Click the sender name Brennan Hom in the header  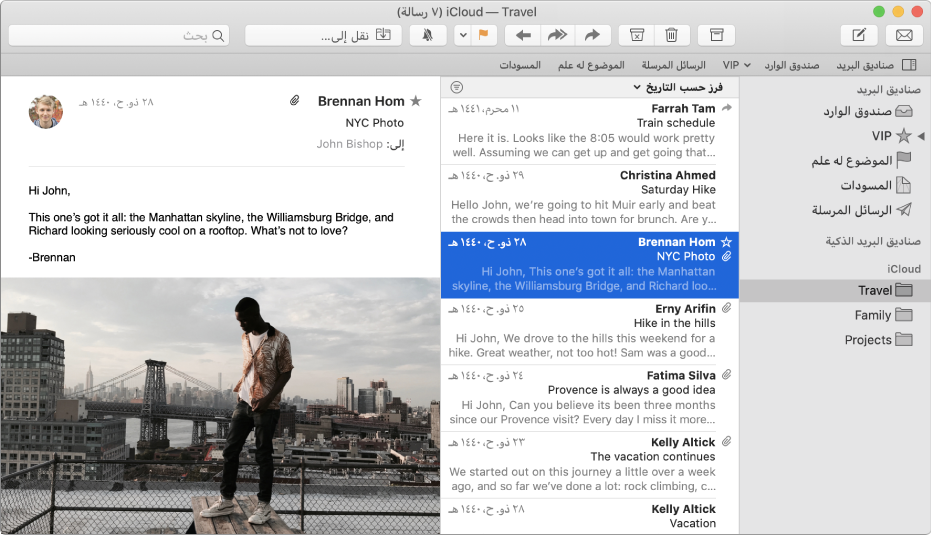(x=361, y=102)
